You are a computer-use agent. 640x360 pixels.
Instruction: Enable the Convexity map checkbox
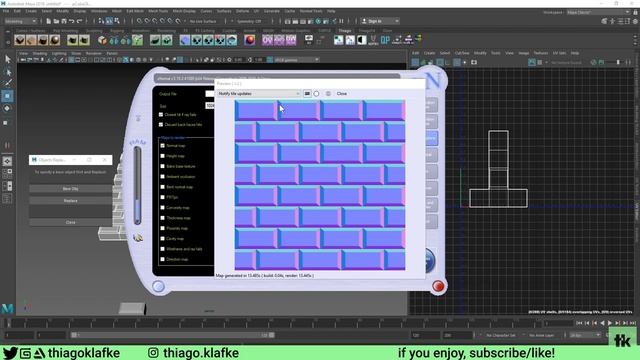pyautogui.click(x=162, y=207)
